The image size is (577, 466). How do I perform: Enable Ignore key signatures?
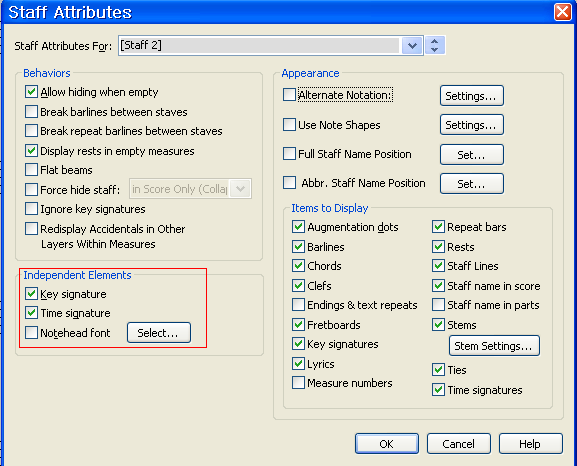coord(31,209)
